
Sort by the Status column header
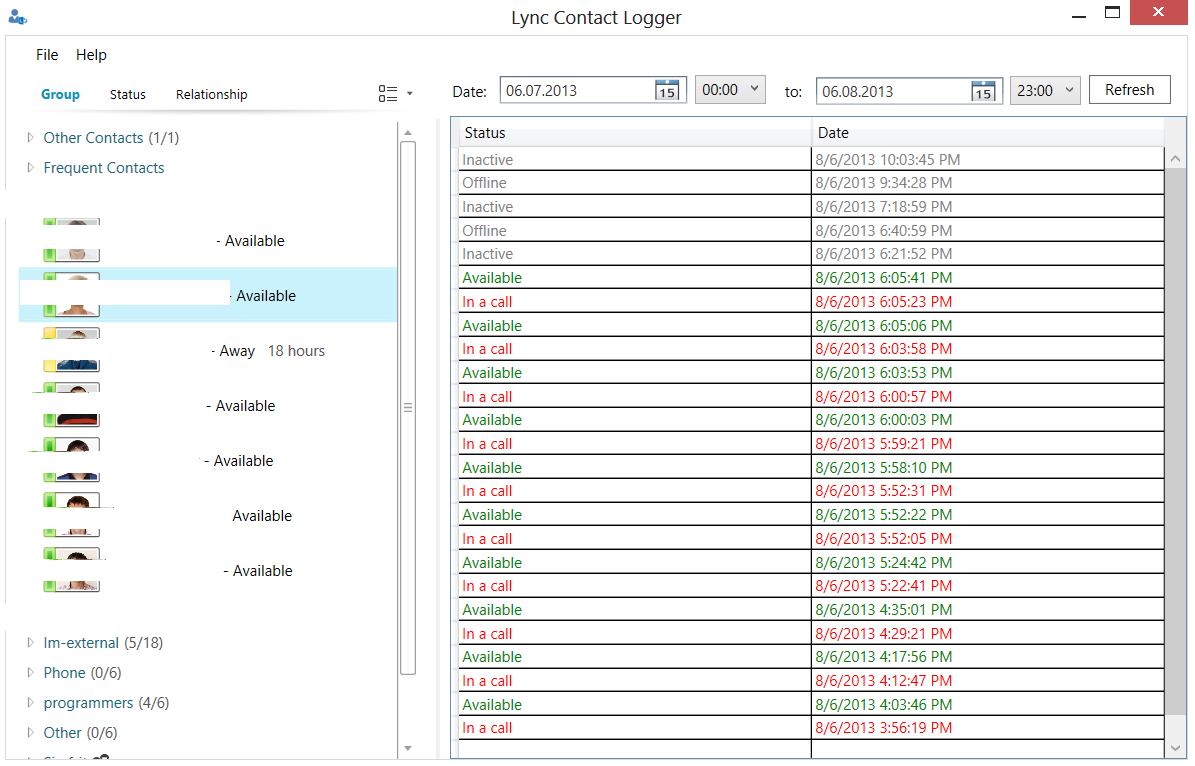(x=635, y=133)
